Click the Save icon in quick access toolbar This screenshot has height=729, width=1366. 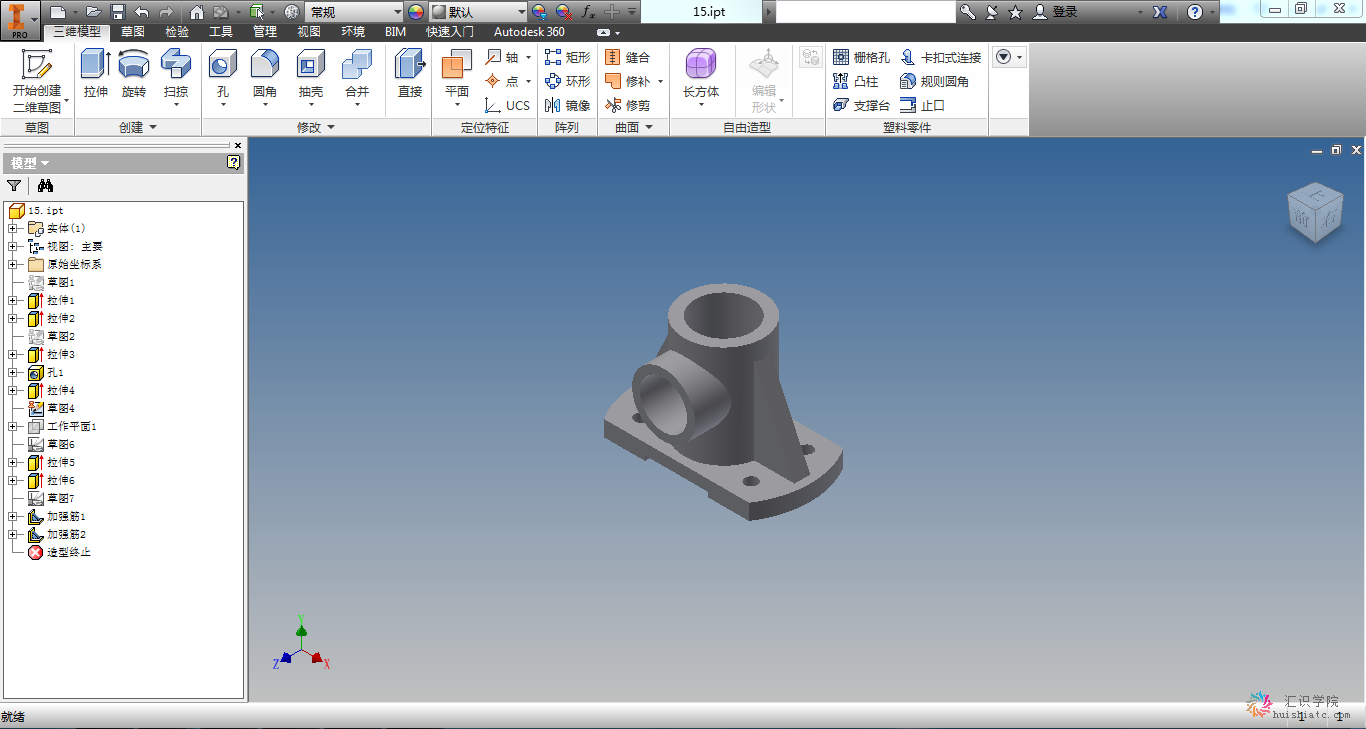(x=118, y=12)
